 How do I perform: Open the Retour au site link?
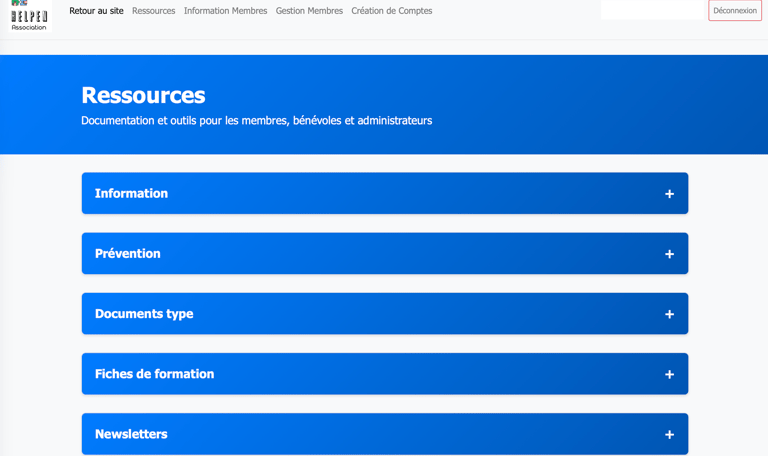pyautogui.click(x=96, y=11)
